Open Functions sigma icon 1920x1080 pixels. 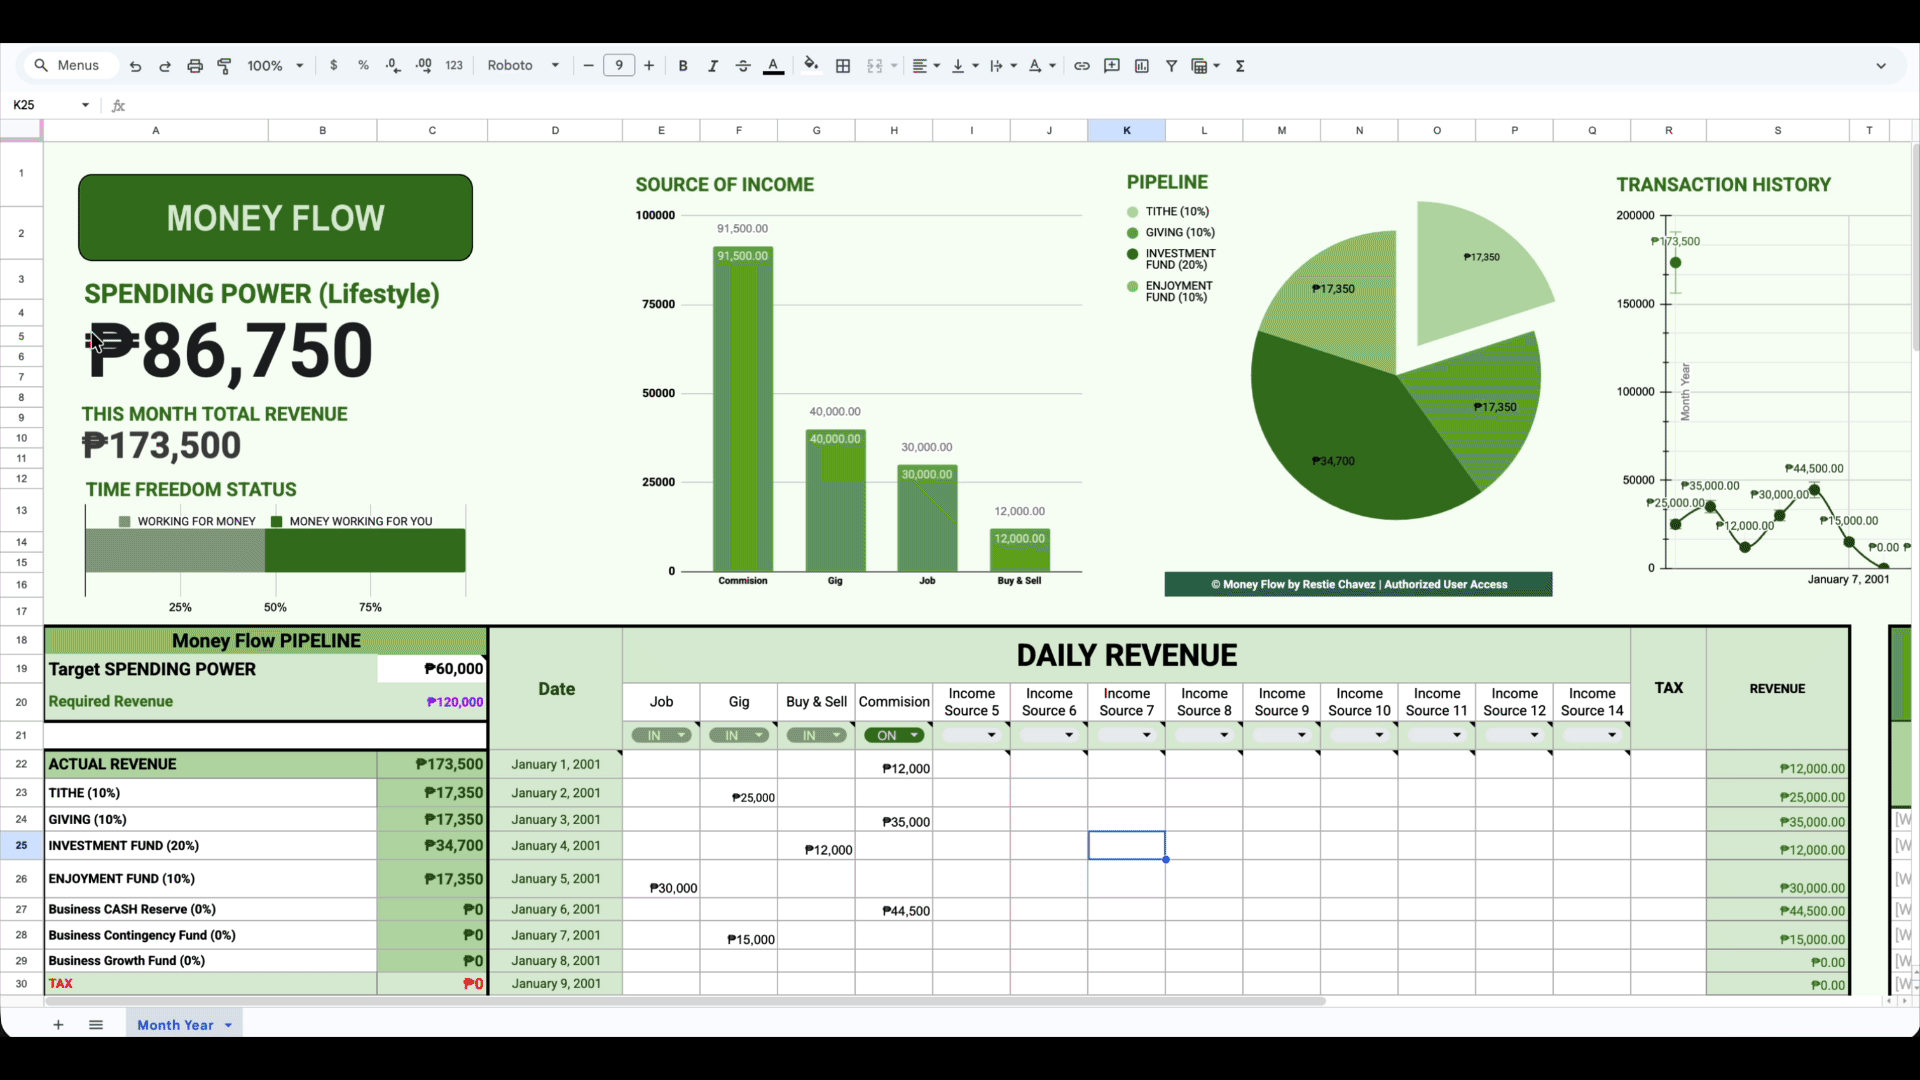1240,66
